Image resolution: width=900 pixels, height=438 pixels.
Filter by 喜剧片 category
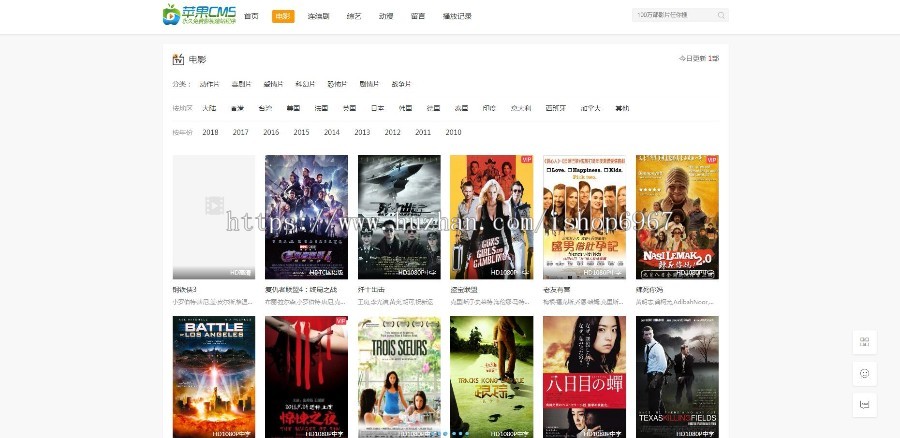coord(241,84)
